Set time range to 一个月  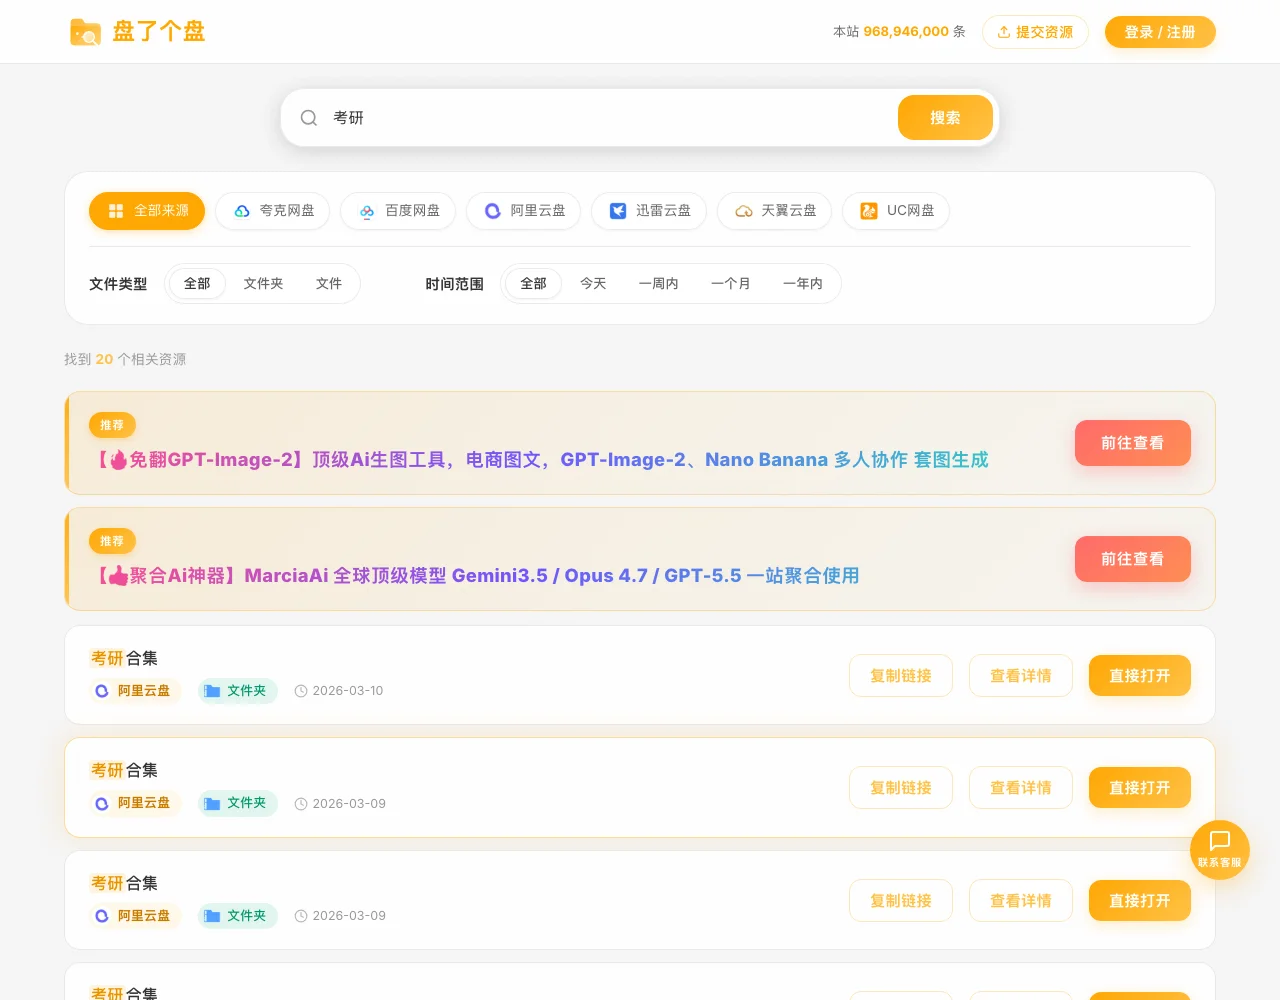(731, 284)
